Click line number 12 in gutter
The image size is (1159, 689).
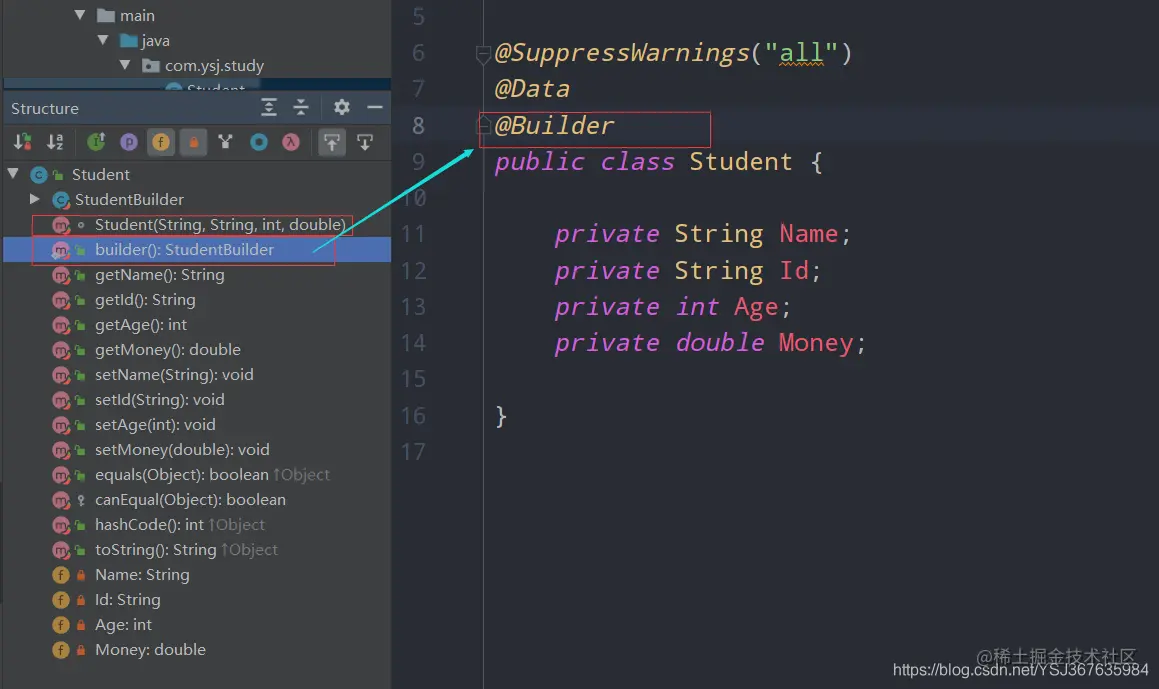coord(414,271)
